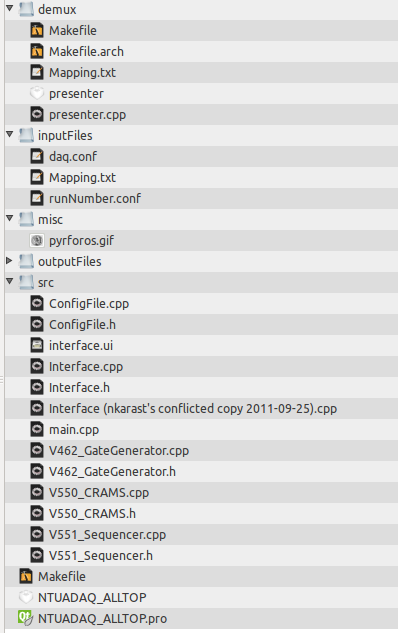Click the src folder icon
This screenshot has width=398, height=633.
pos(26,282)
